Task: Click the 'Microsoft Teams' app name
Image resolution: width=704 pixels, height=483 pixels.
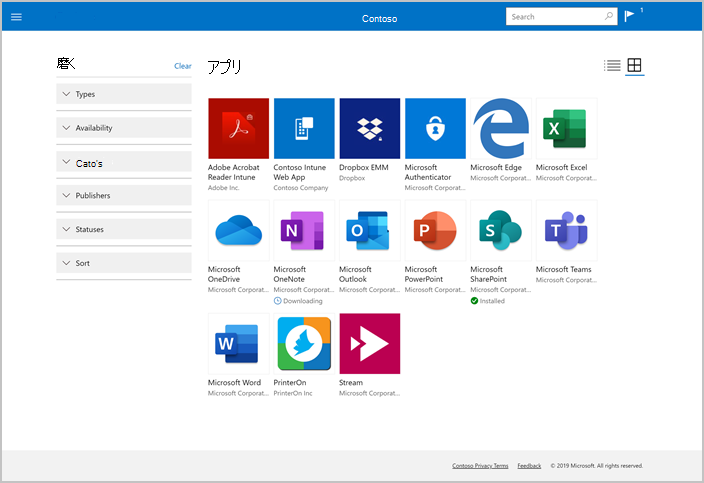Action: tap(563, 269)
